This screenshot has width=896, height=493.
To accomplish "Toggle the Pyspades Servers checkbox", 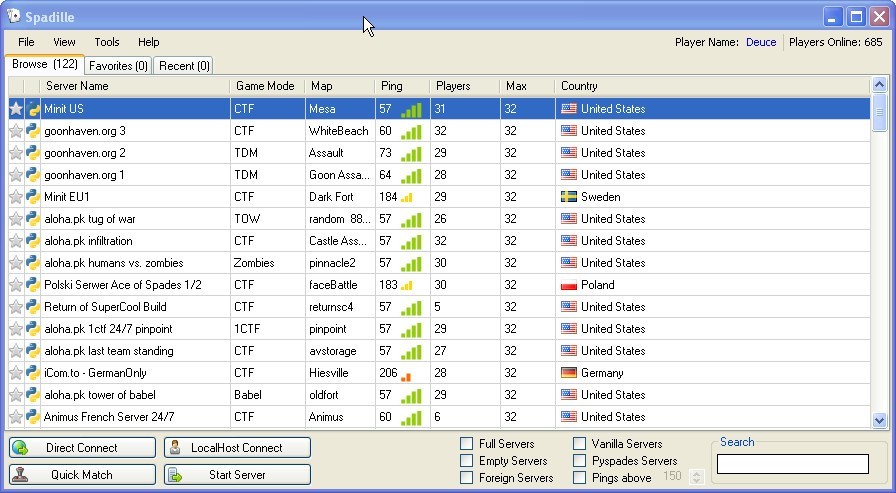I will click(579, 460).
